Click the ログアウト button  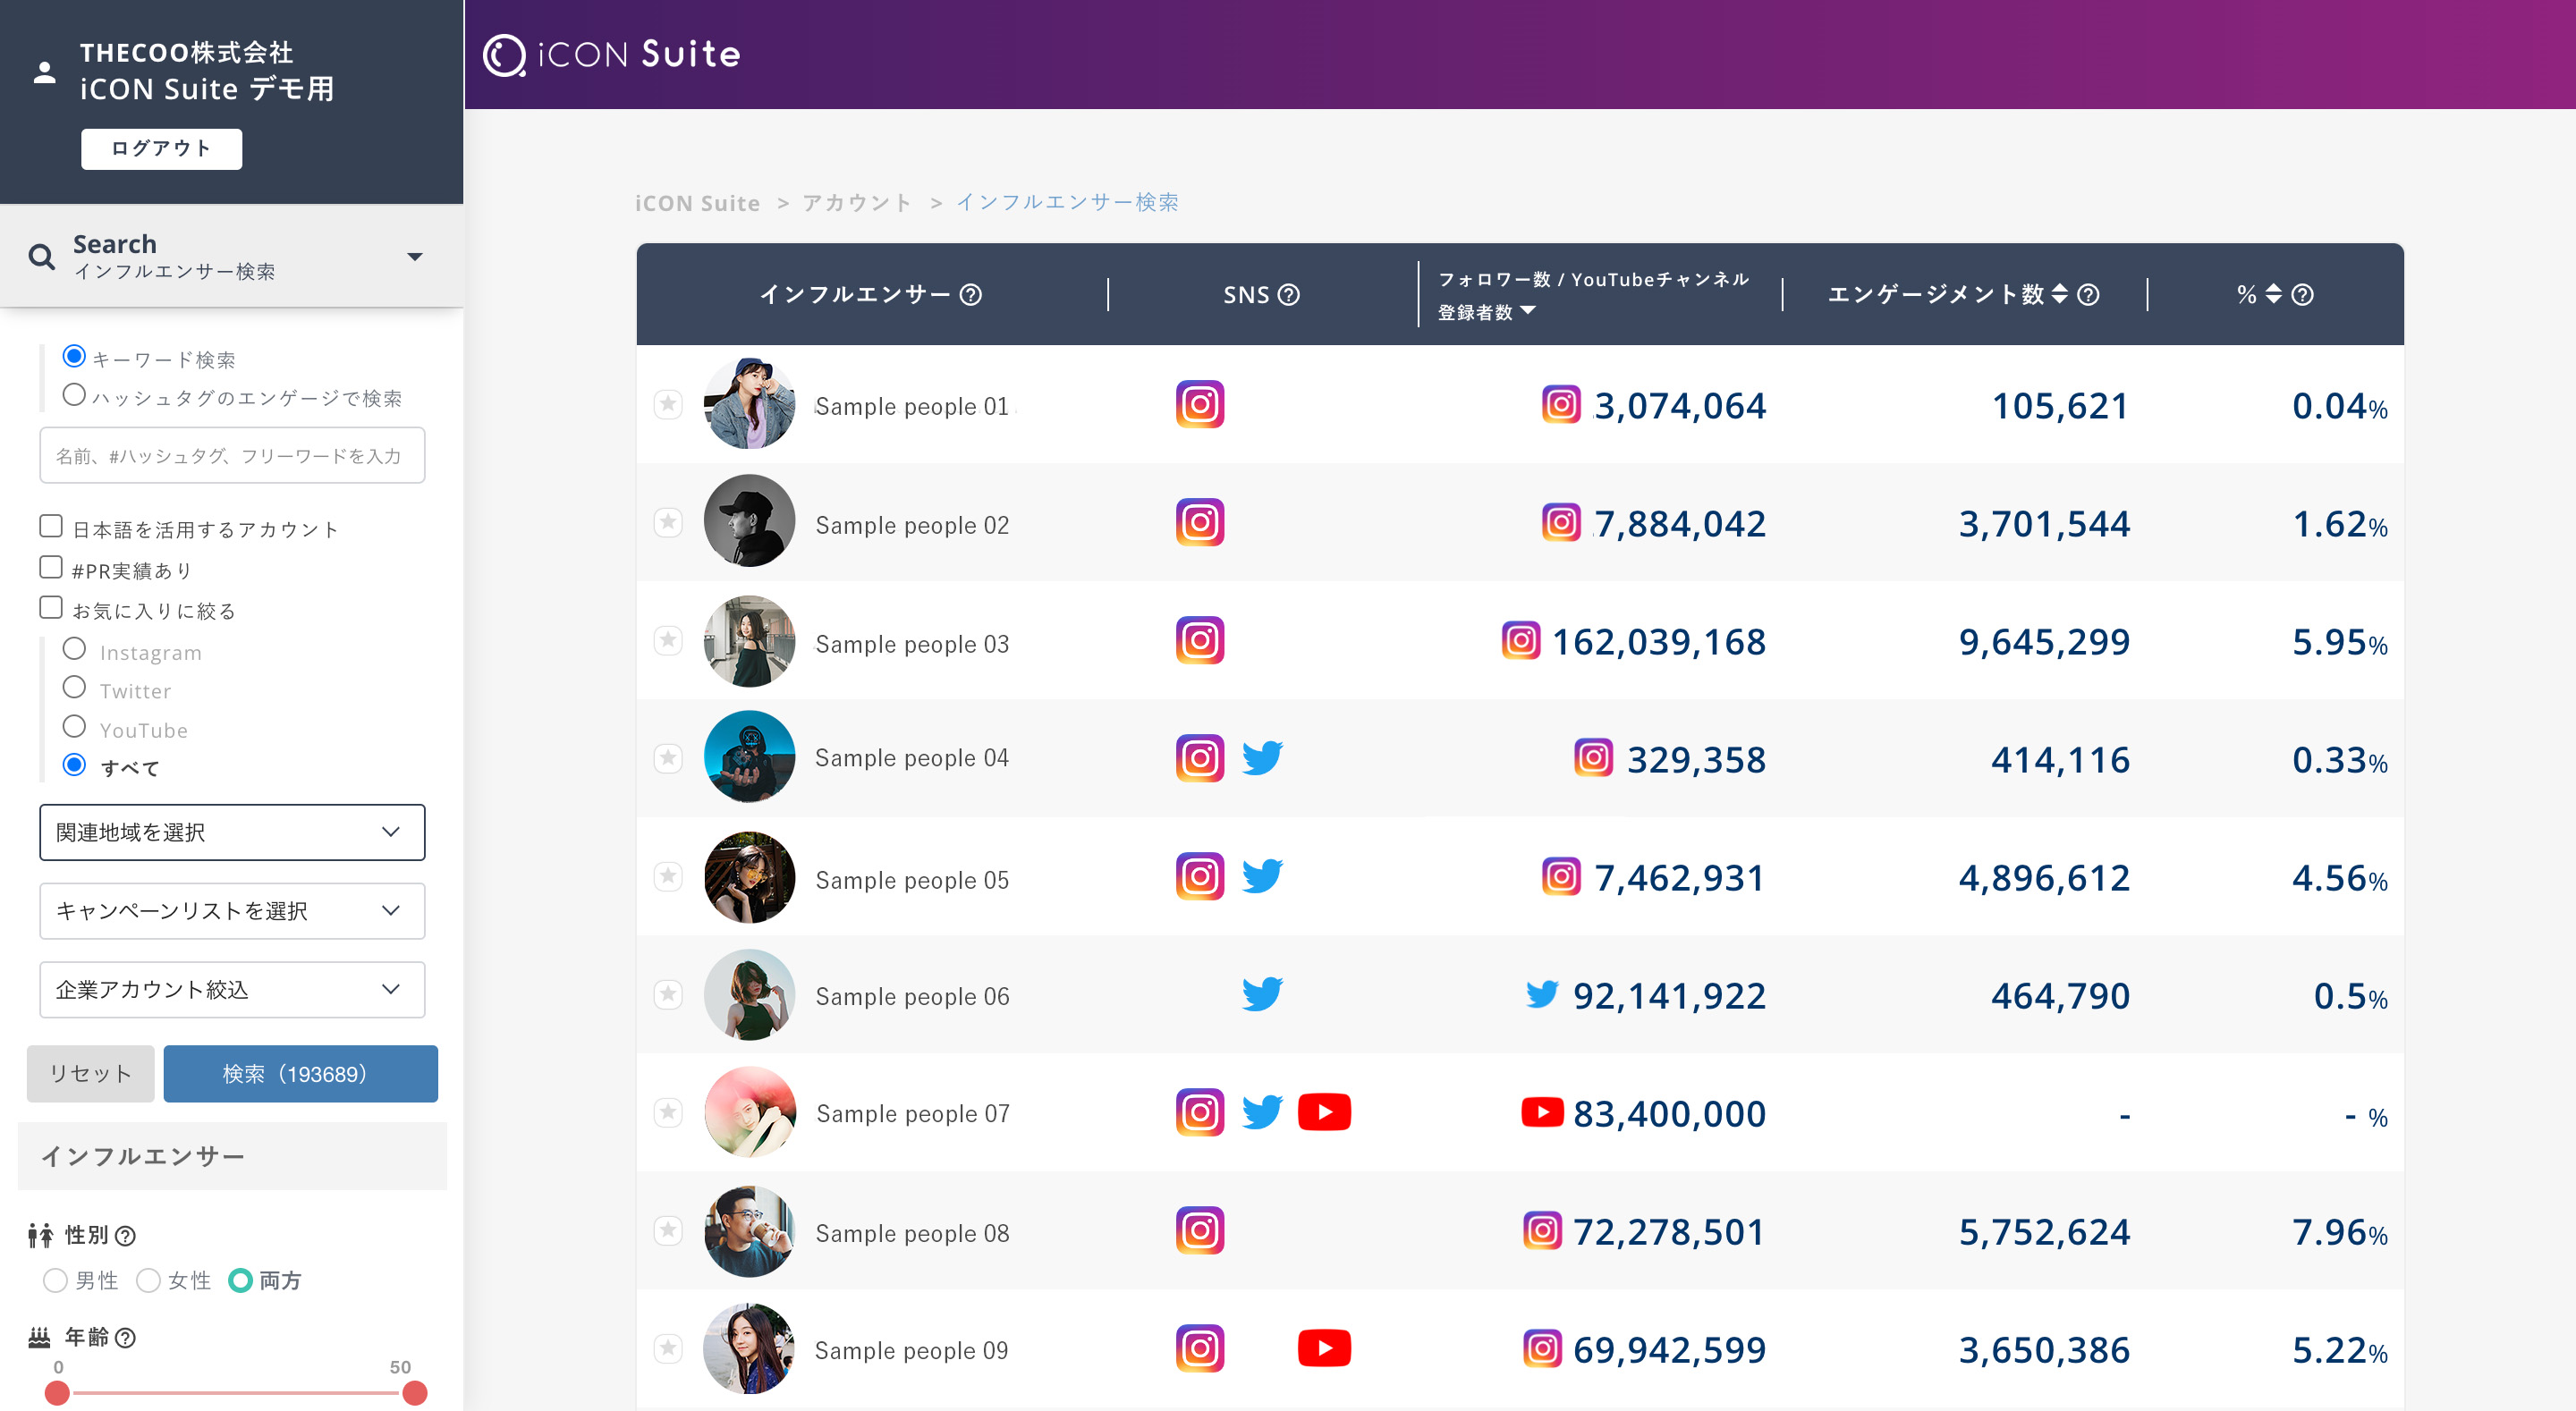tap(161, 149)
